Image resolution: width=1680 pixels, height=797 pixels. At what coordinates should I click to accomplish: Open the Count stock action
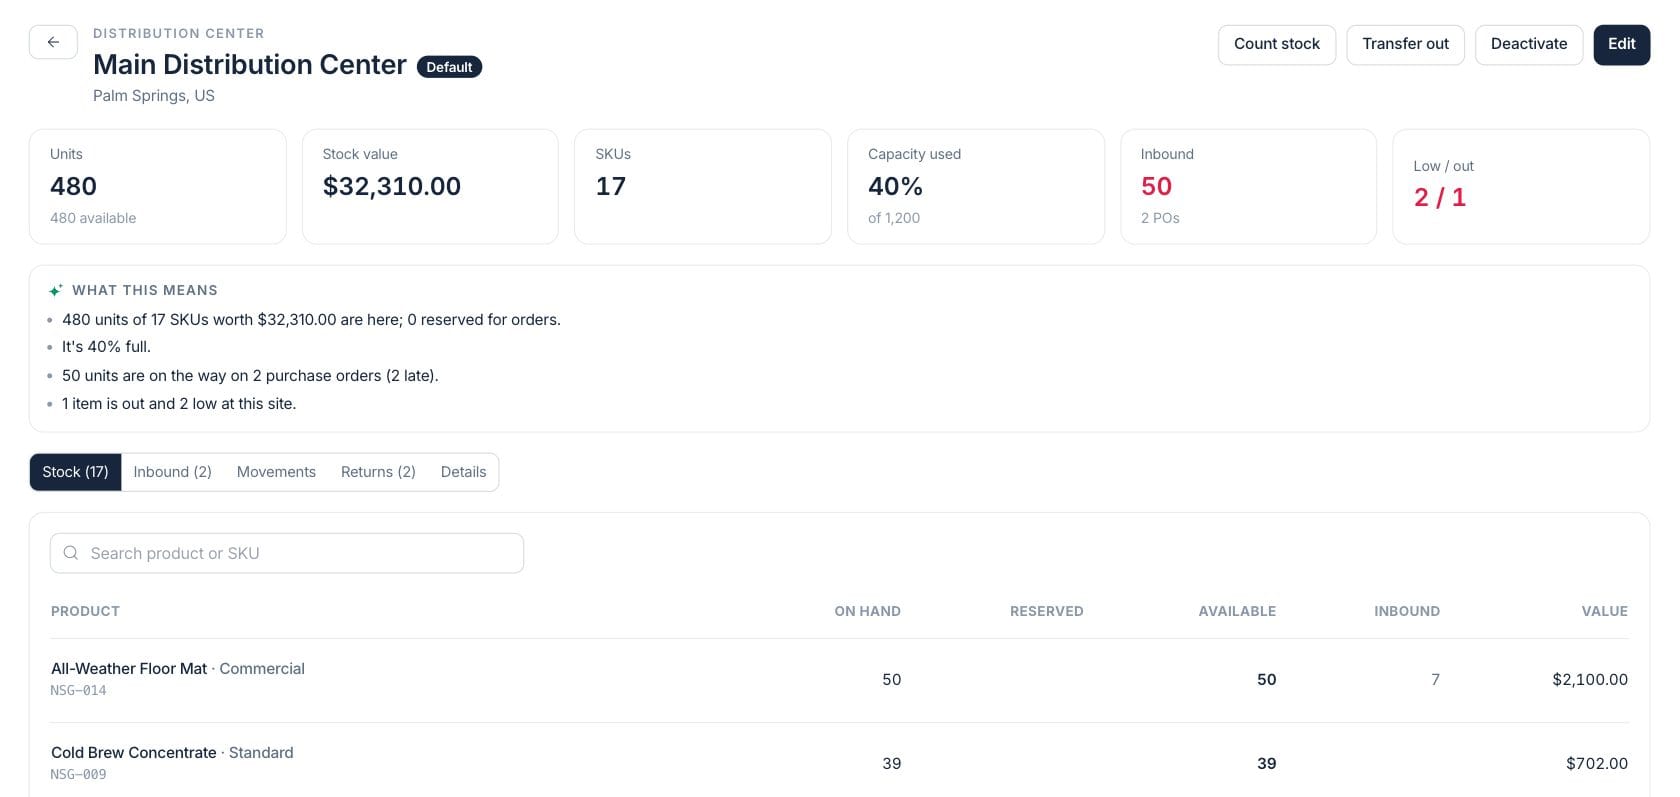(x=1277, y=44)
